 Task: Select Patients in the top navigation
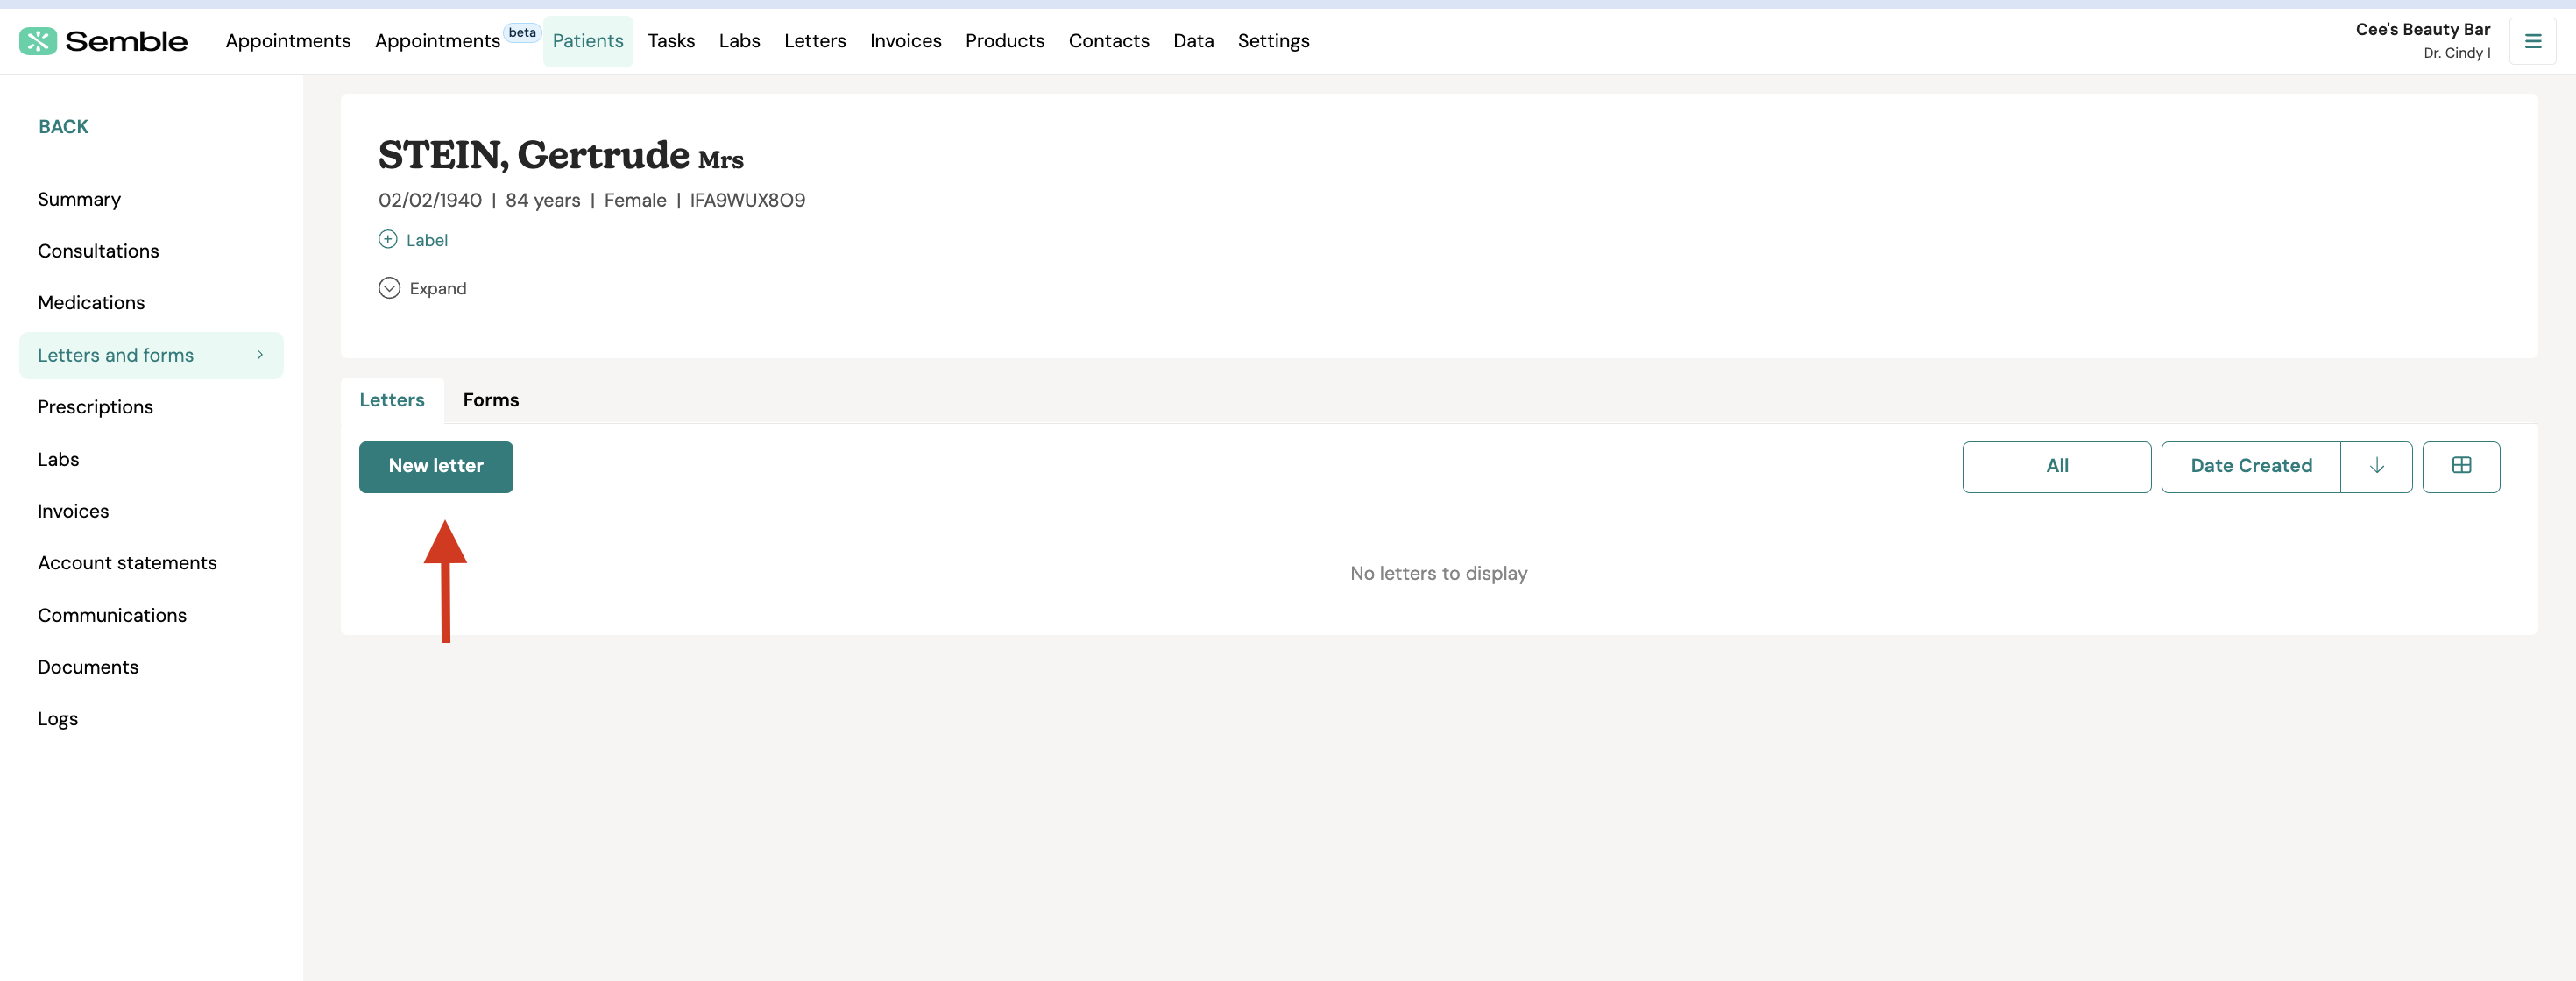click(588, 41)
